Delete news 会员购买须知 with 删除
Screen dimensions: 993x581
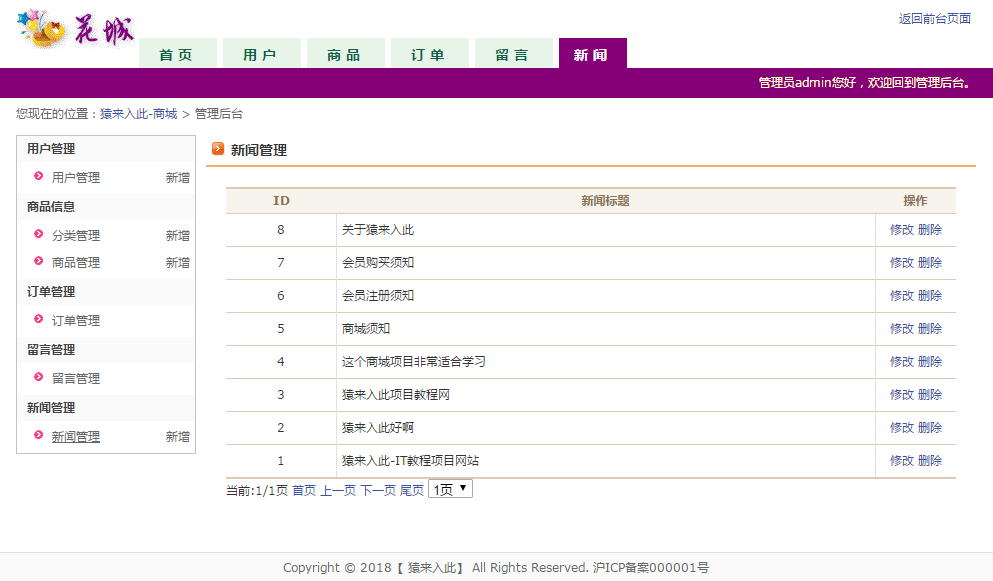(930, 262)
